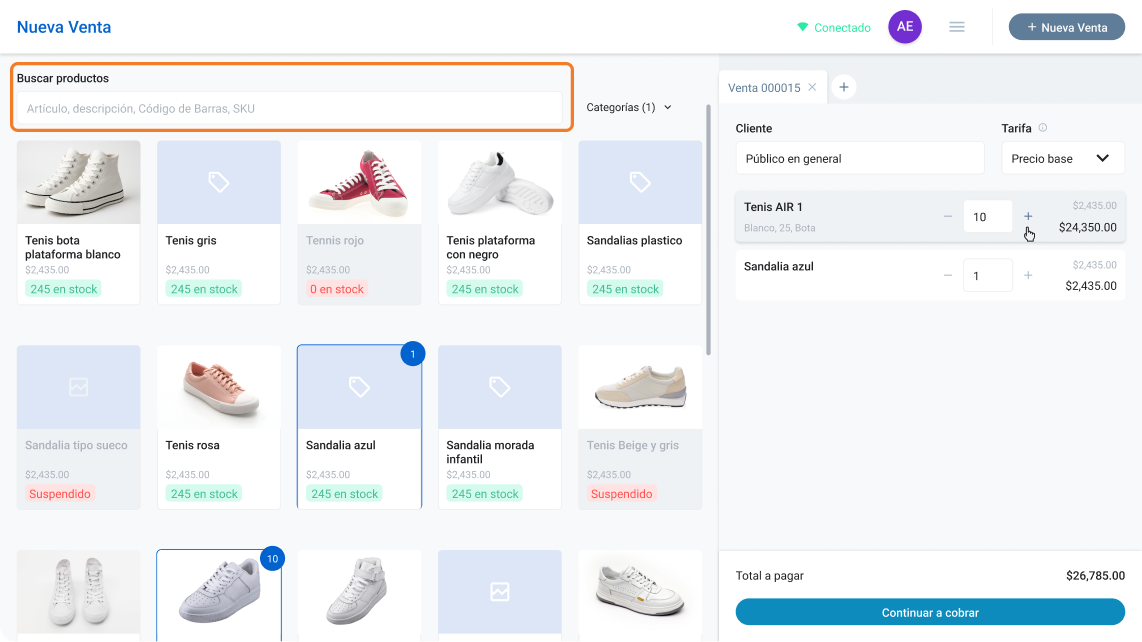Screen dimensions: 1142x642
Task: Focus the Buscar productos search field
Action: pos(289,109)
